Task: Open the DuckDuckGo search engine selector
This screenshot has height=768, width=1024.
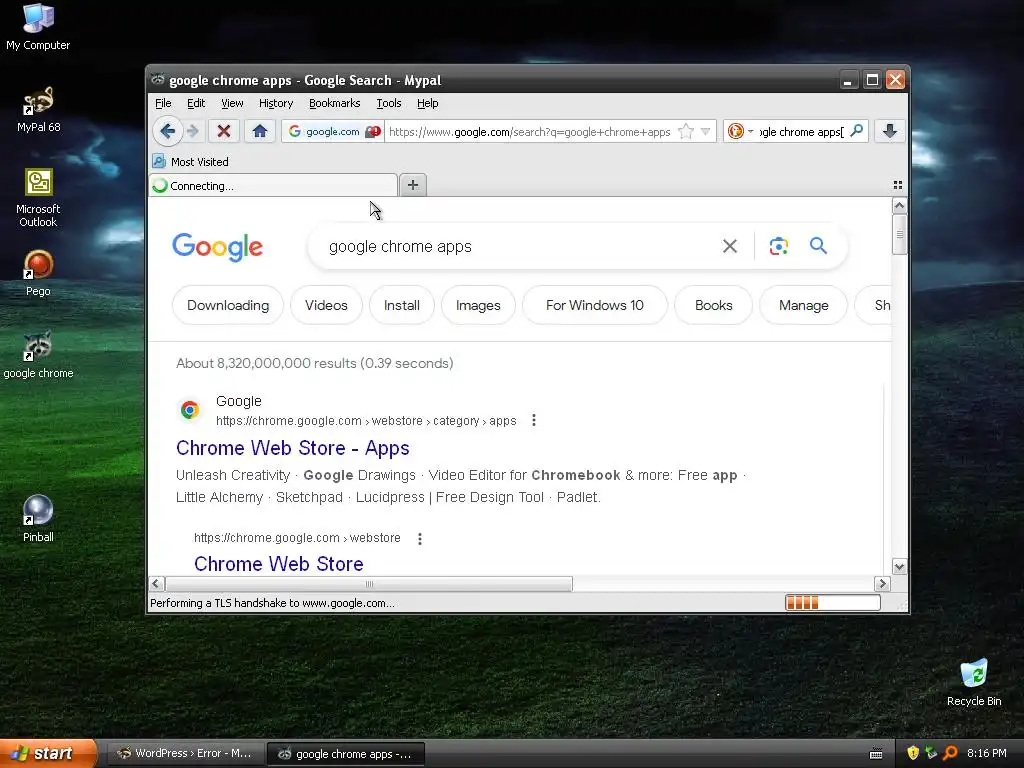Action: (741, 131)
